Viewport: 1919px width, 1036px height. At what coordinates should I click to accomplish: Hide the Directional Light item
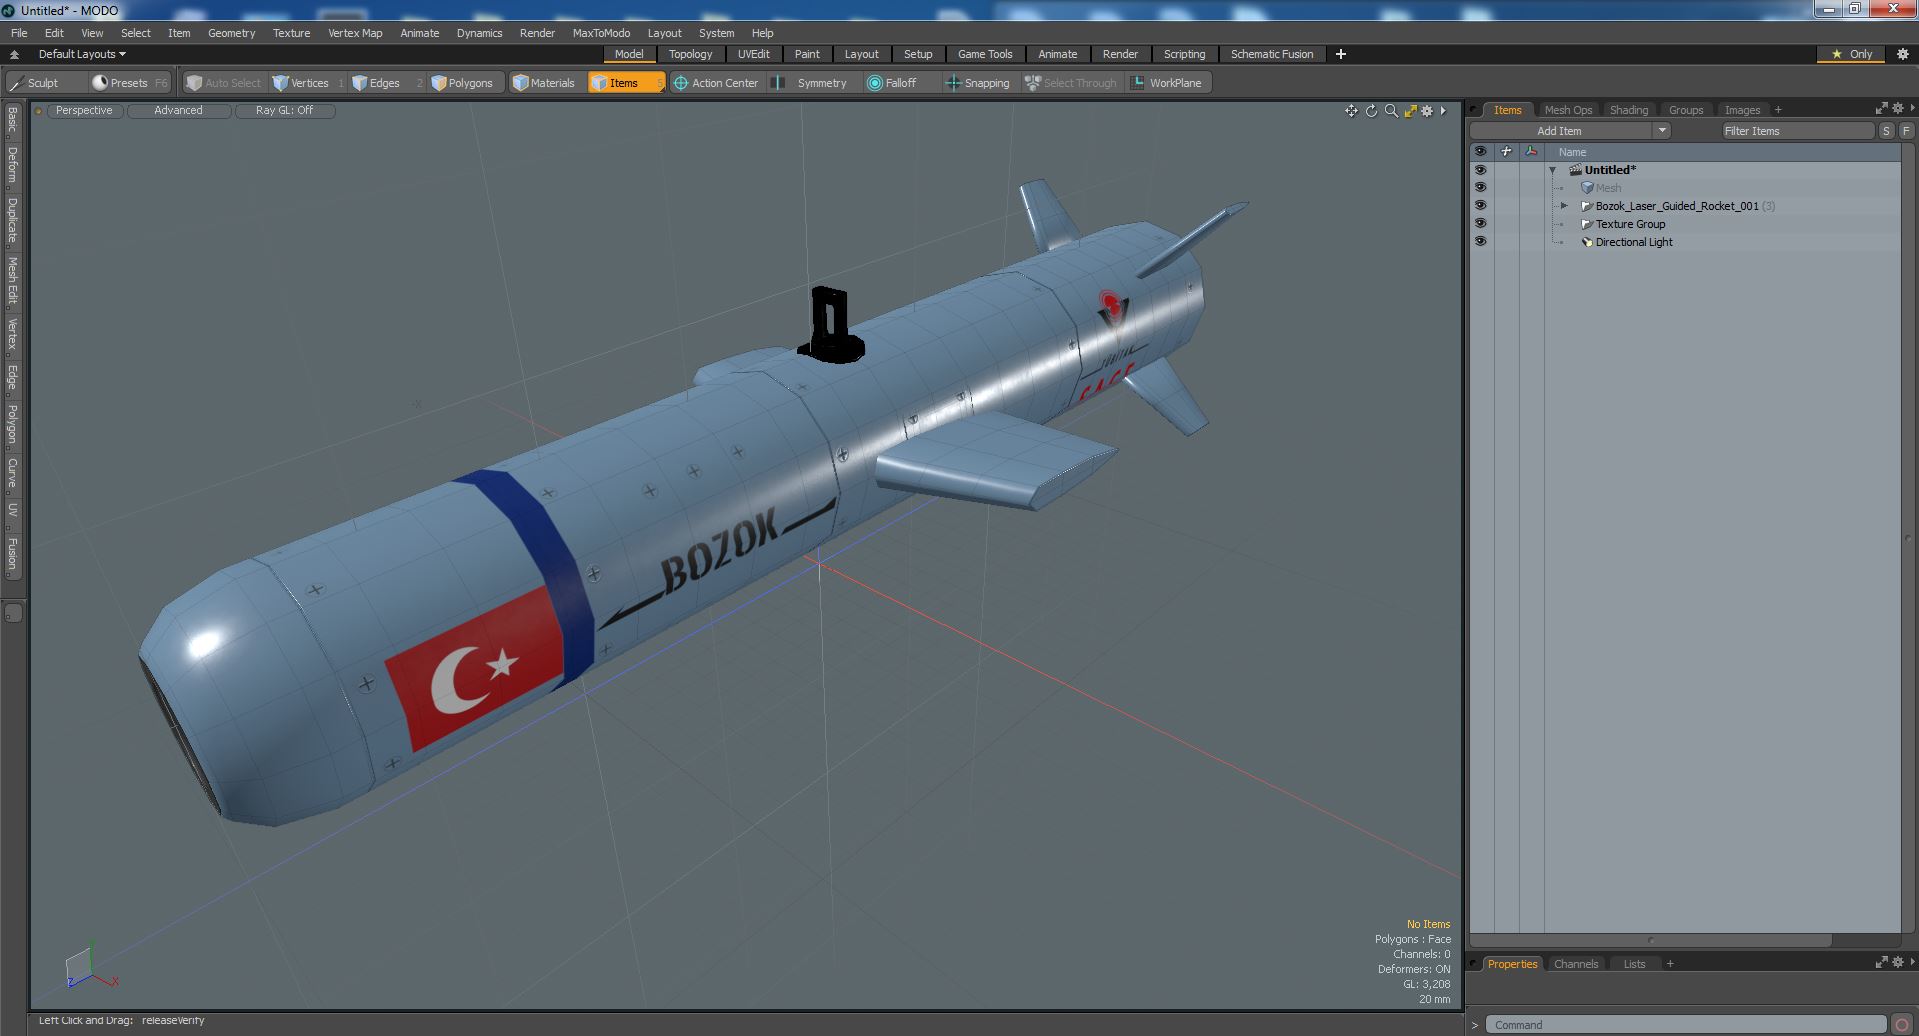click(x=1480, y=242)
